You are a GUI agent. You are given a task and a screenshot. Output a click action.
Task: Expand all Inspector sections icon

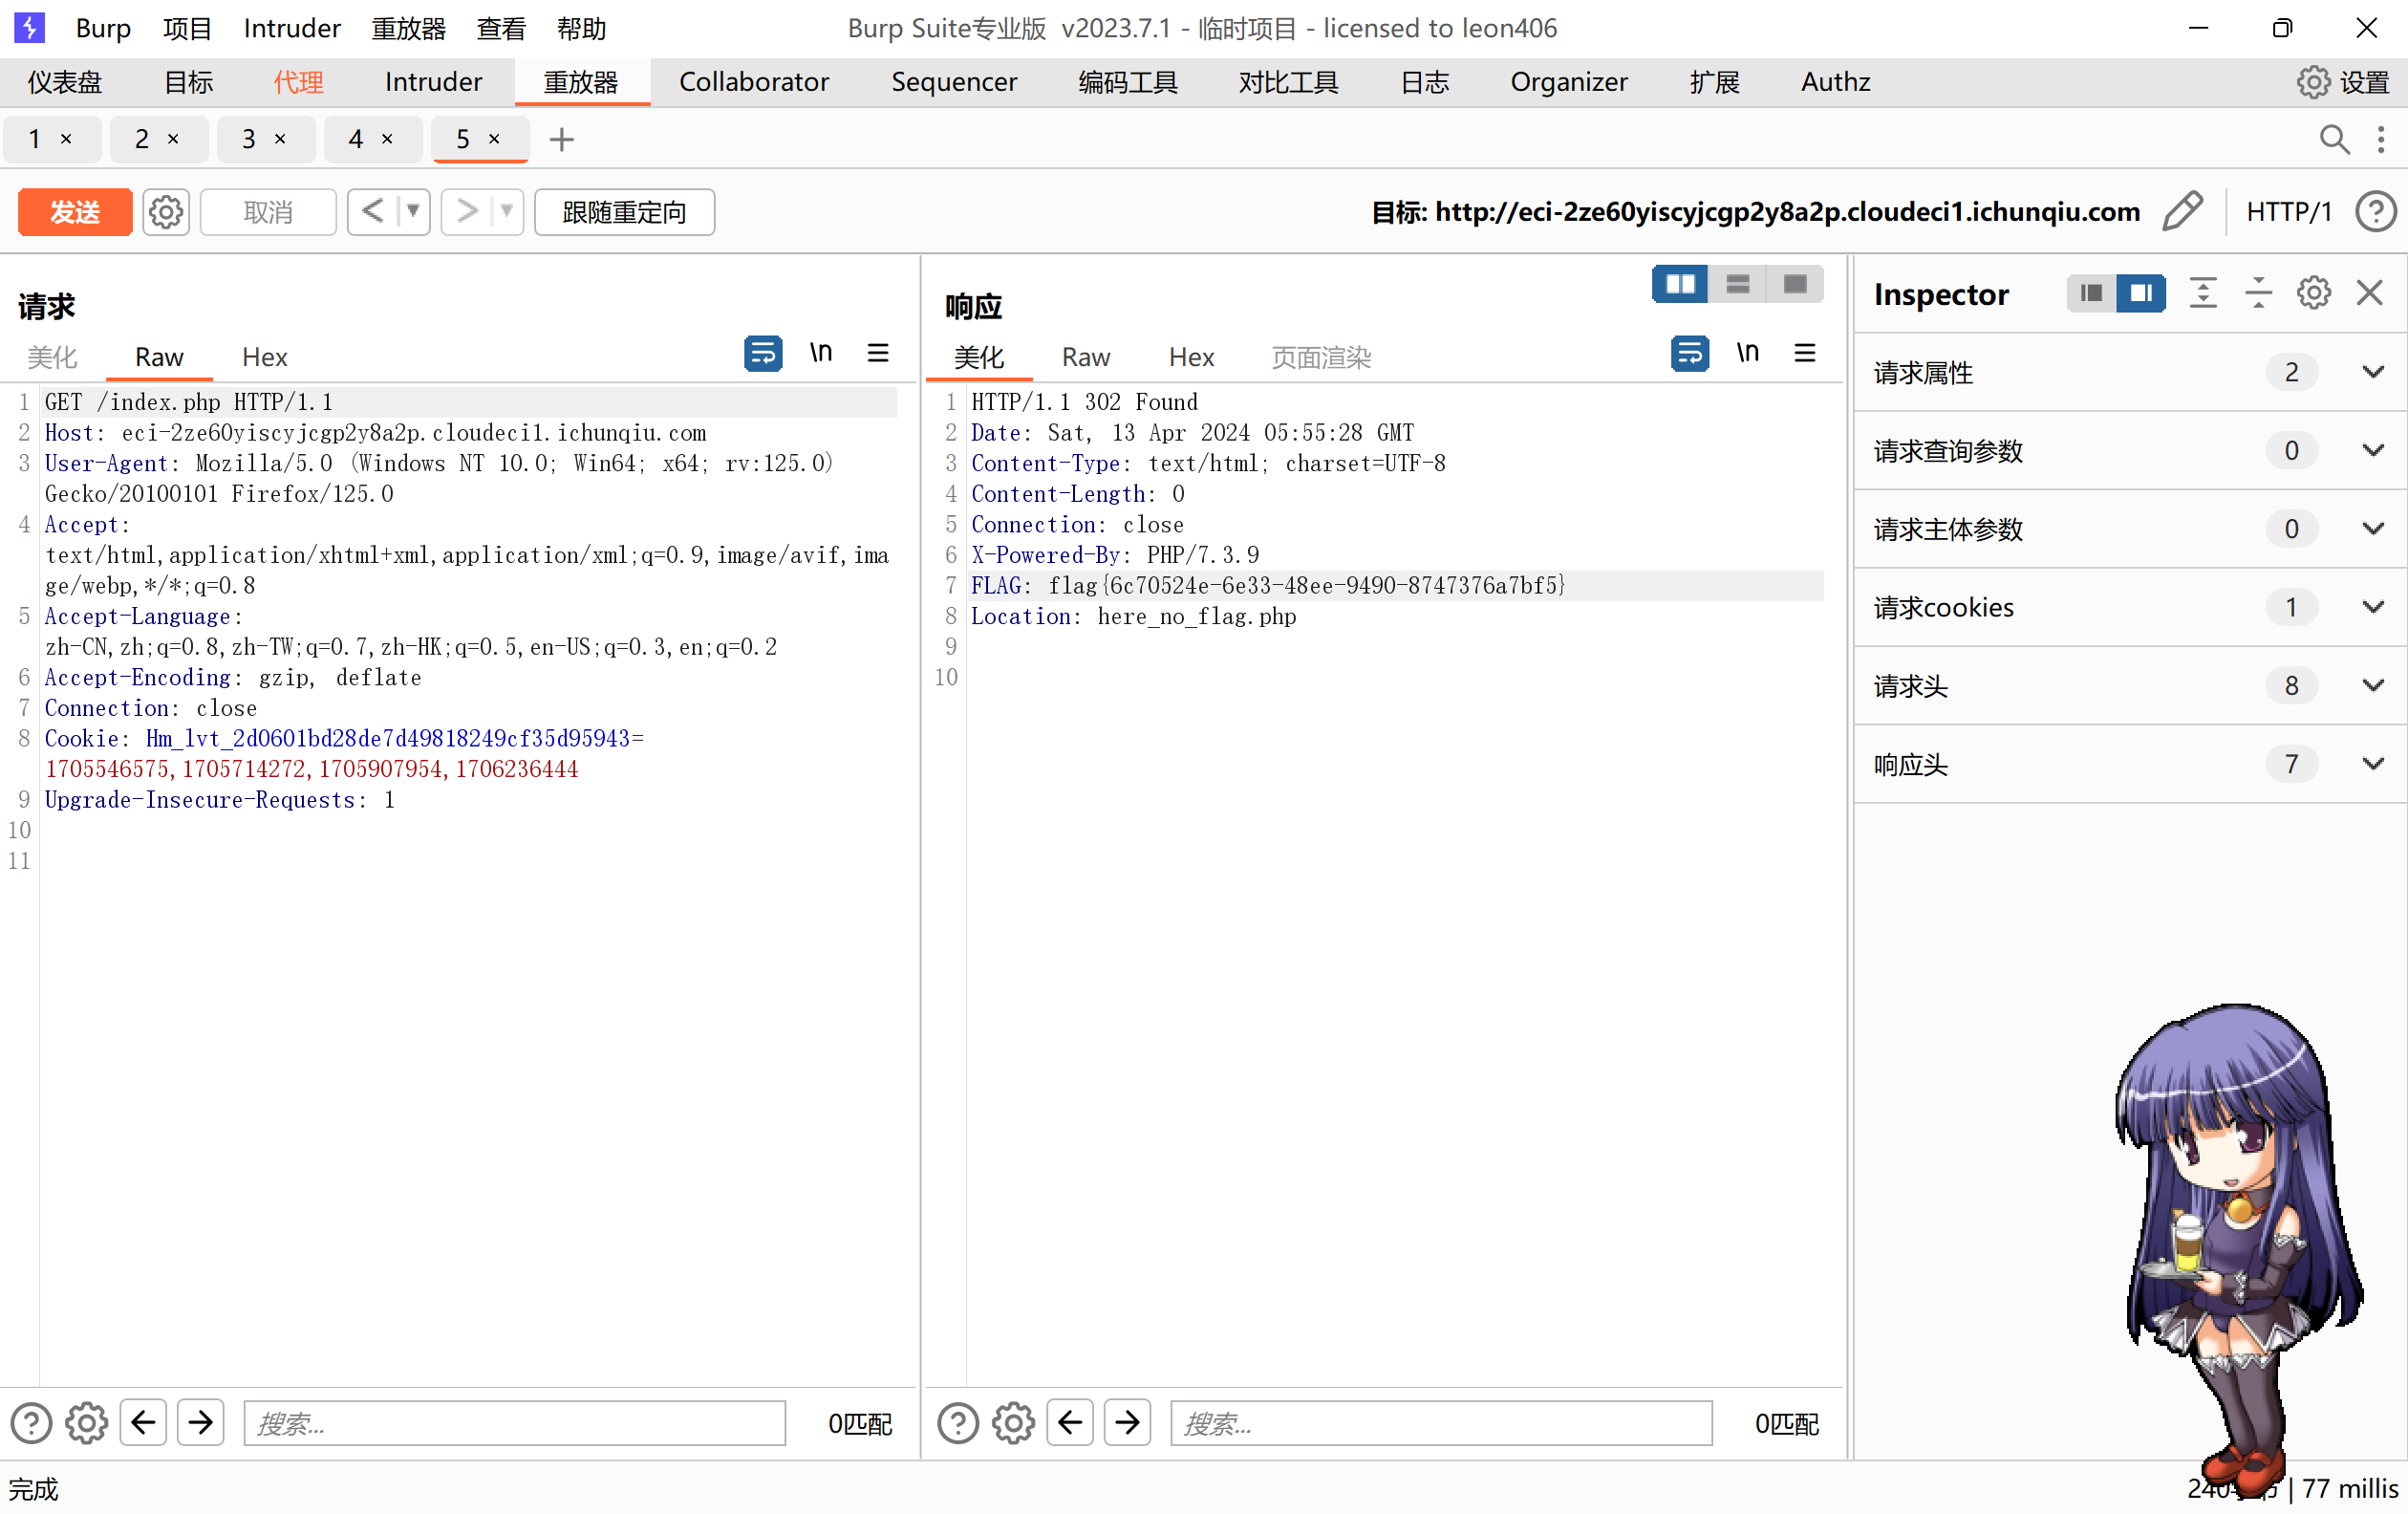tap(2203, 293)
